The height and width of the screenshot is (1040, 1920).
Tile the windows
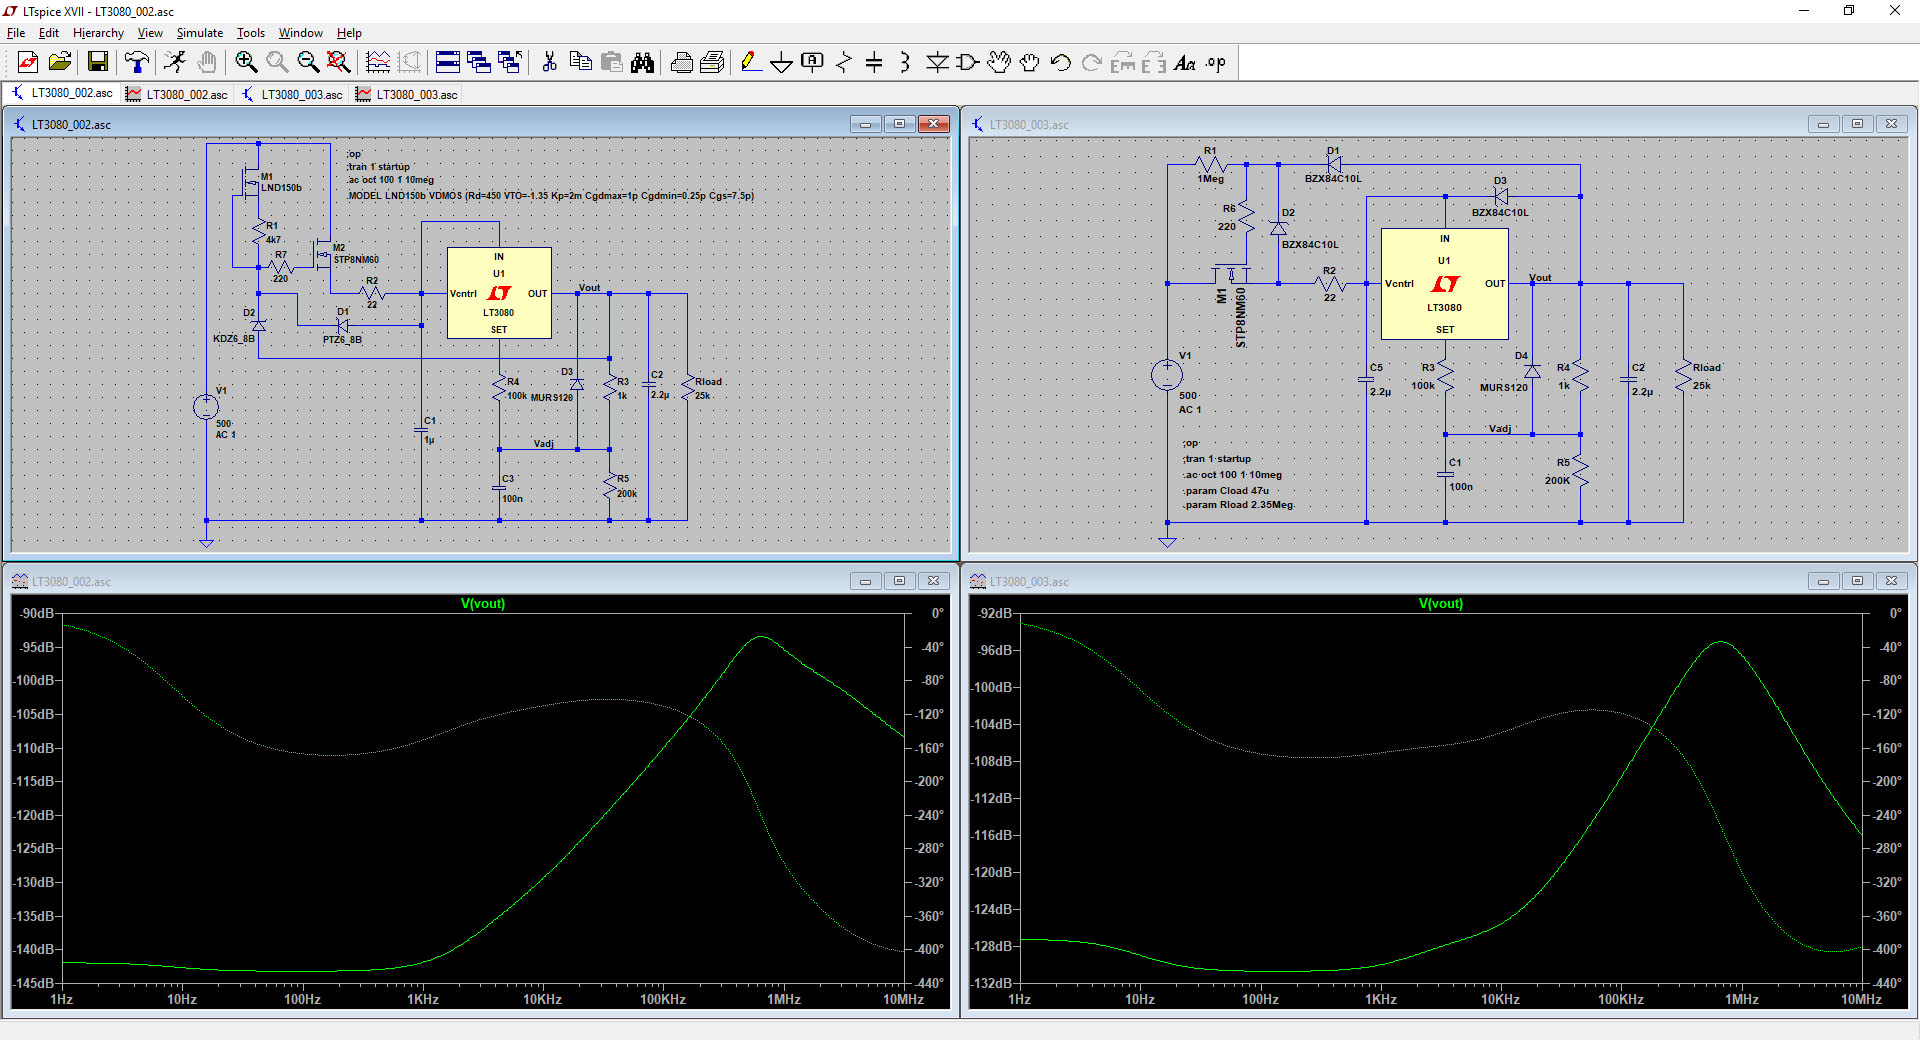tap(448, 63)
